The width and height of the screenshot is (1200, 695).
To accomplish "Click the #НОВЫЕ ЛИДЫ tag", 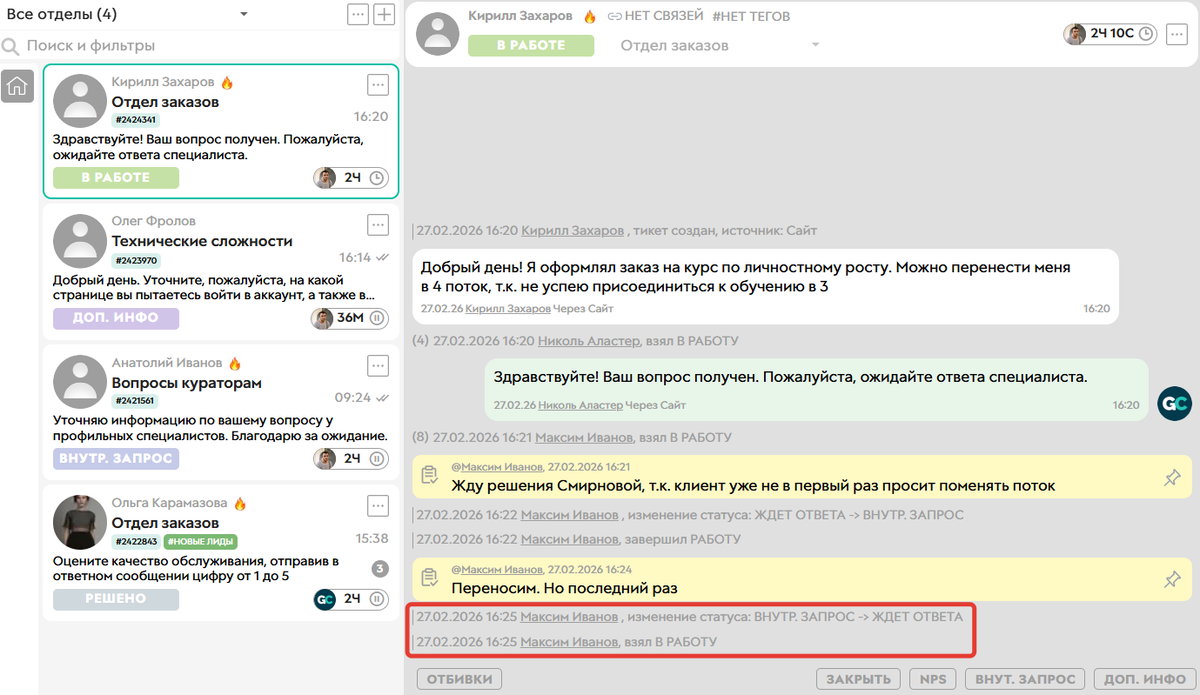I will [x=200, y=542].
